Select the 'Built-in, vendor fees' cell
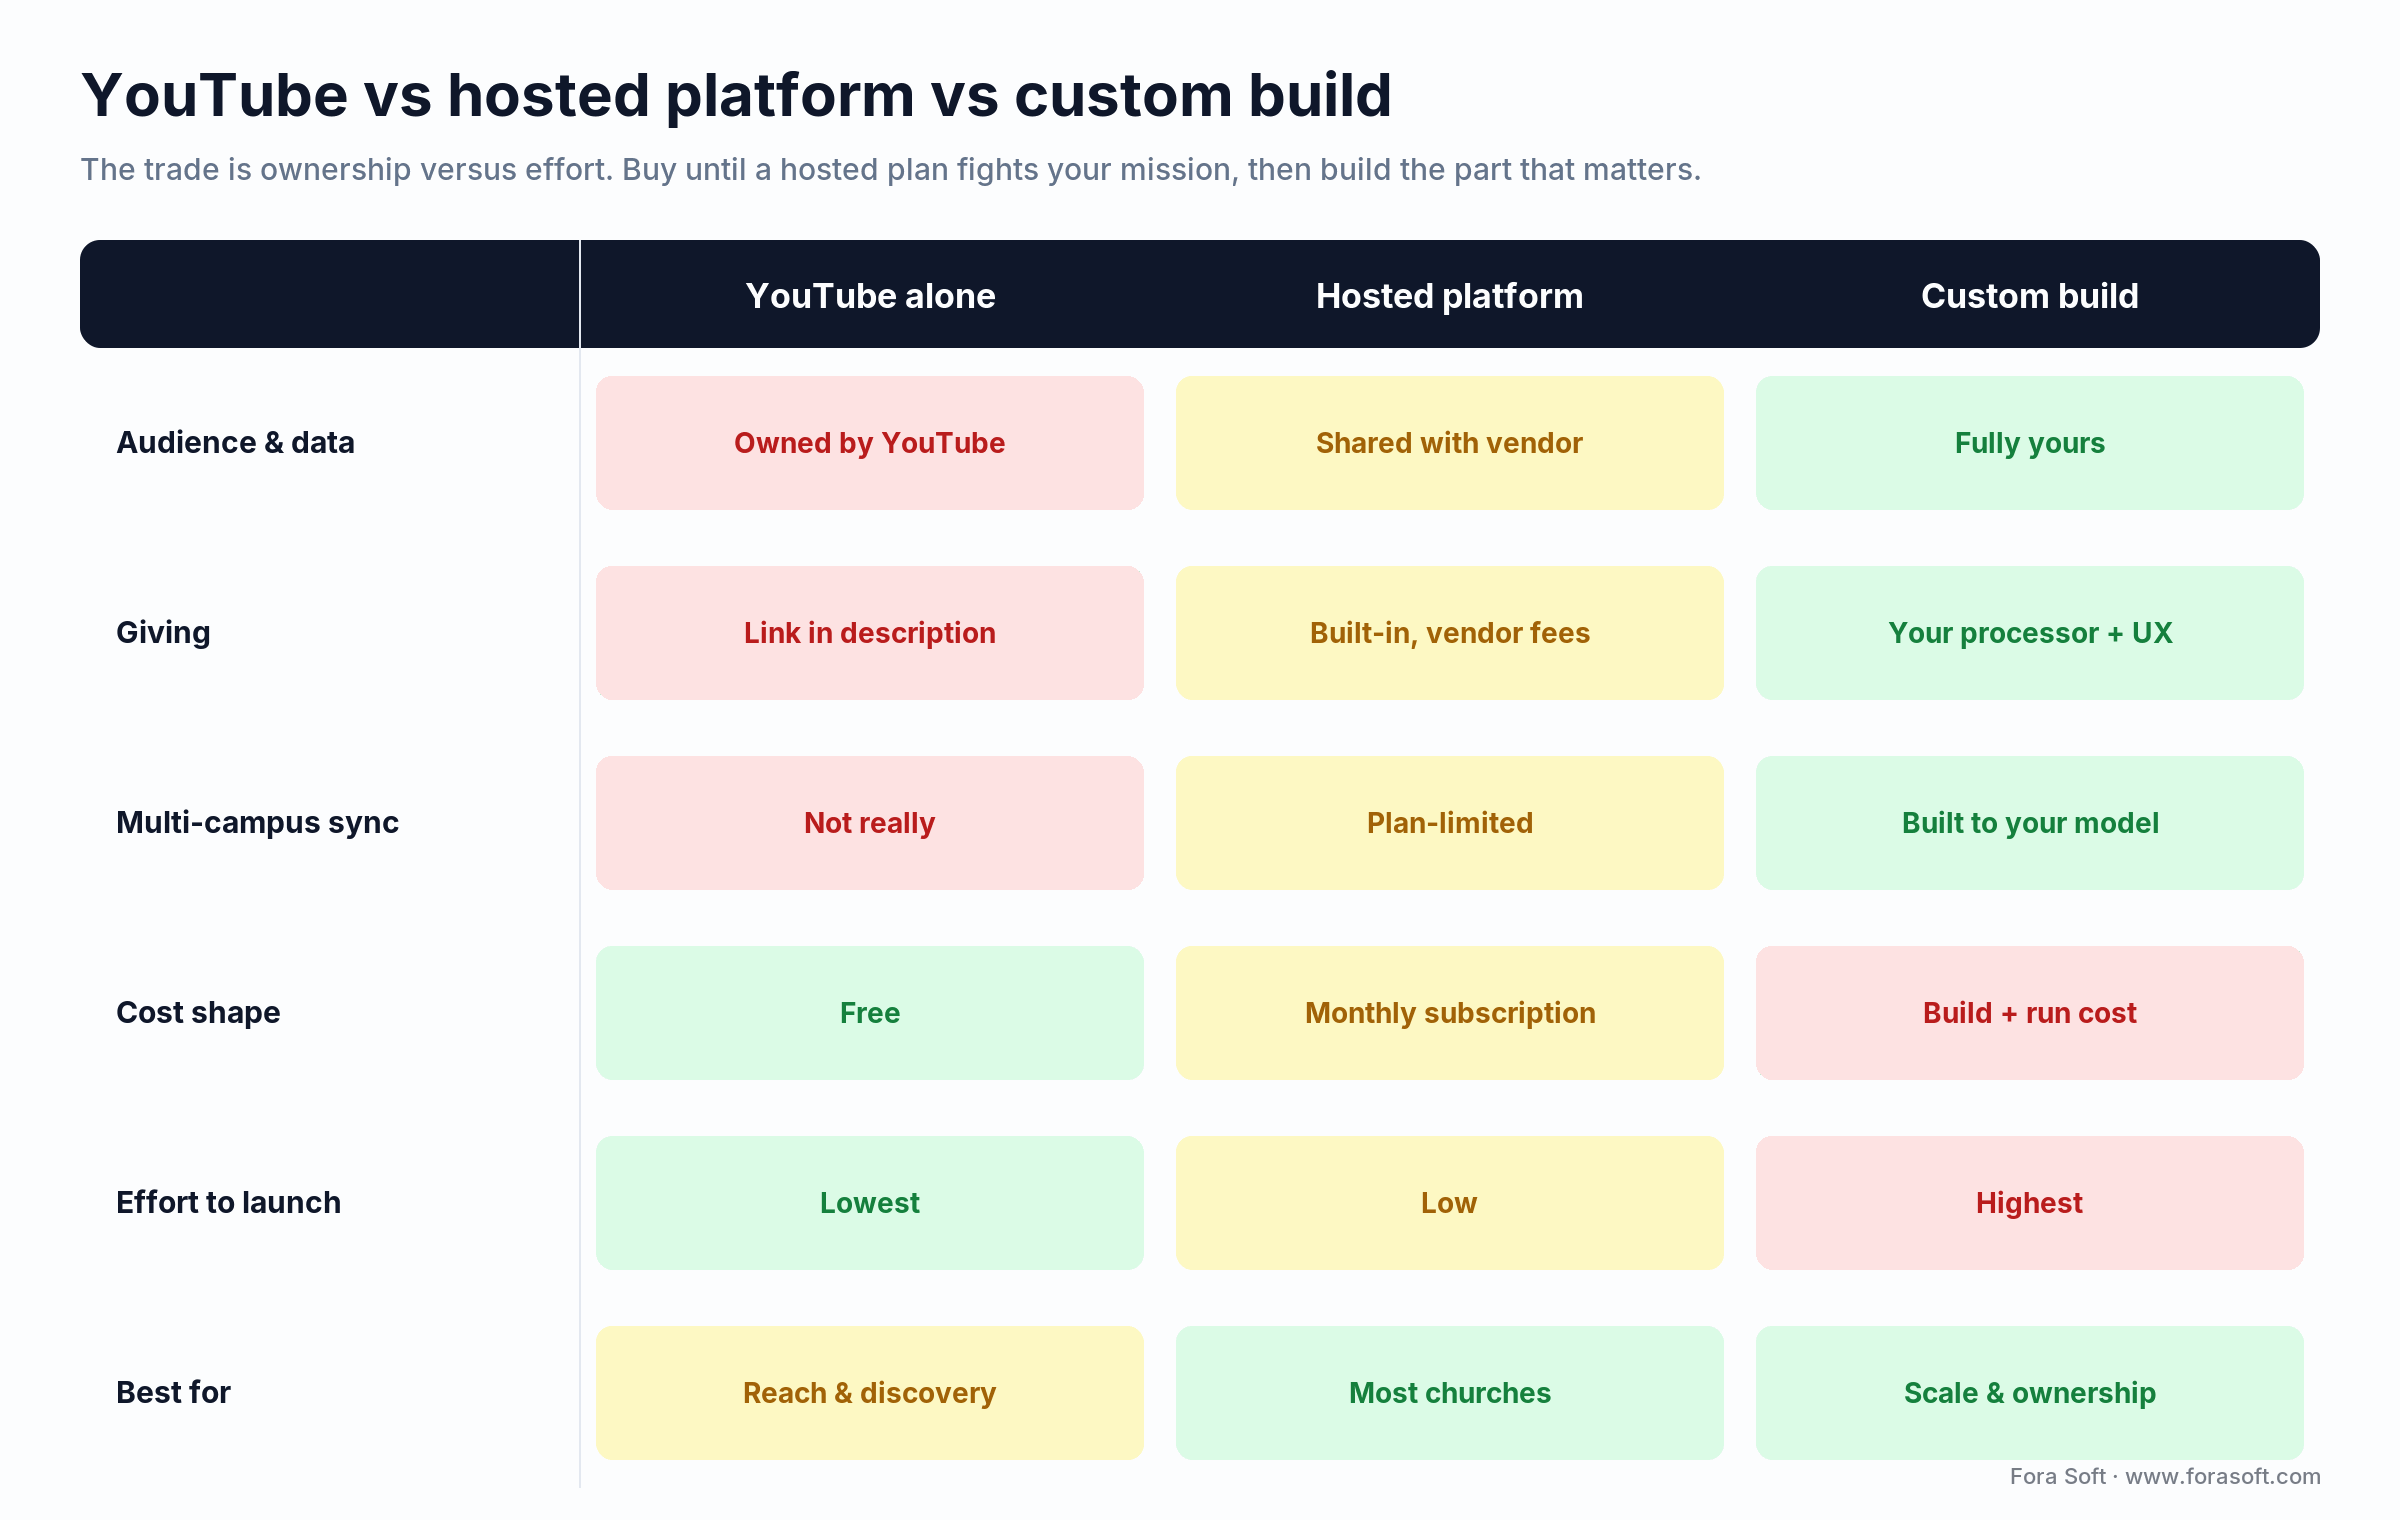The image size is (2400, 1520). pos(1450,633)
